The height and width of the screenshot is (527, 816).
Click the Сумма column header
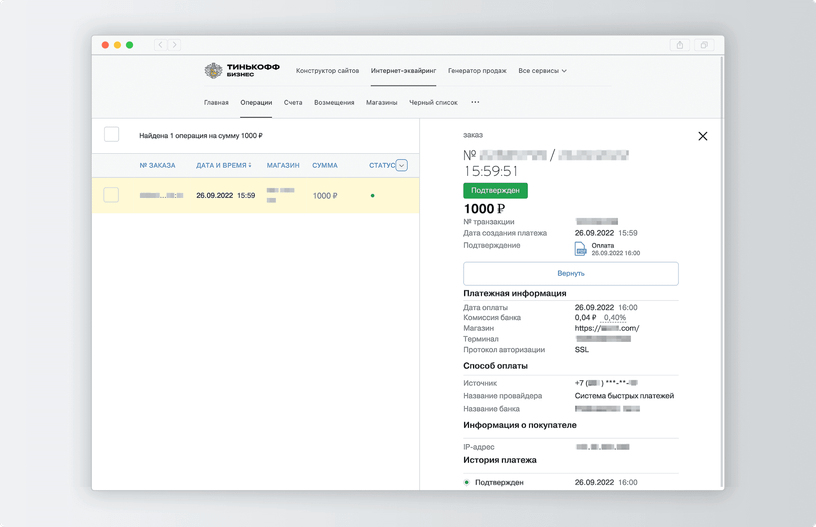325,165
